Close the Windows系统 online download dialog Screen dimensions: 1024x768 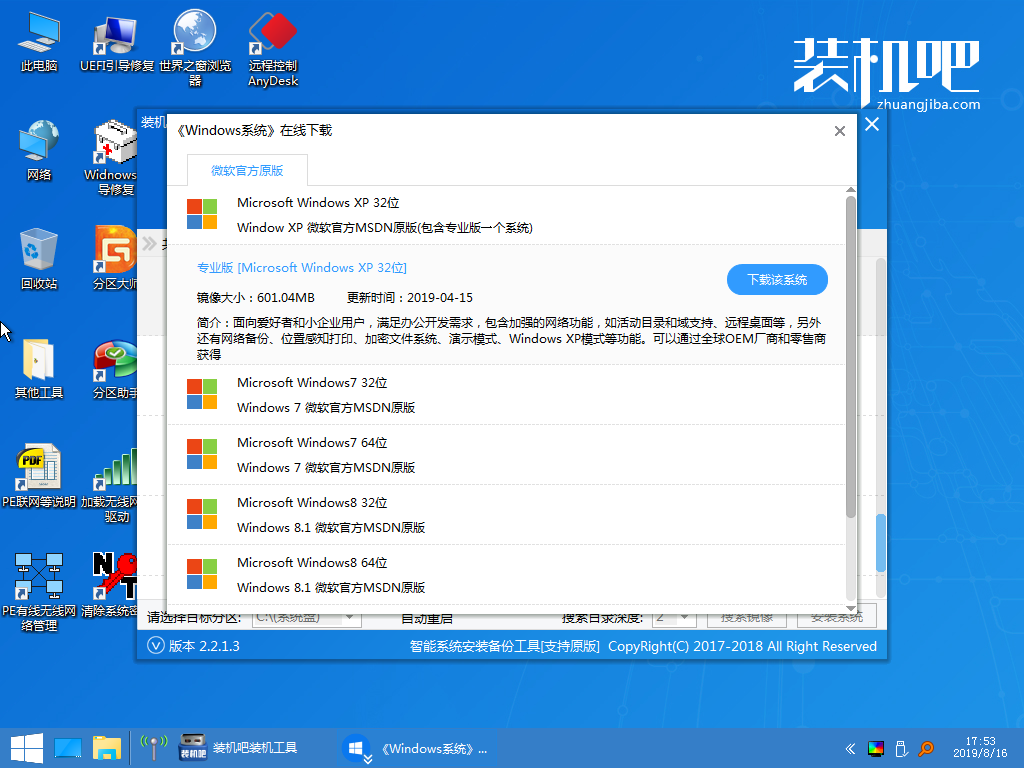point(840,131)
